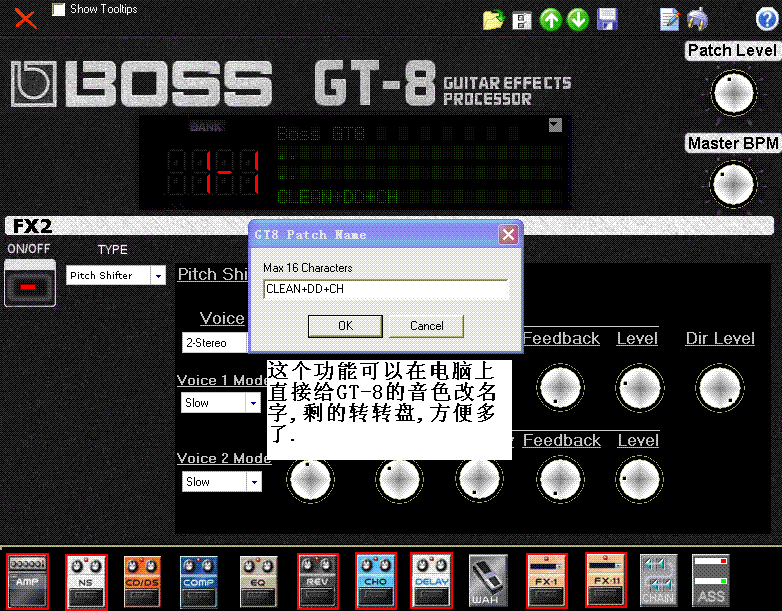Open the effect CHAIN icon
Screen dimensions: 782x611
(657, 580)
